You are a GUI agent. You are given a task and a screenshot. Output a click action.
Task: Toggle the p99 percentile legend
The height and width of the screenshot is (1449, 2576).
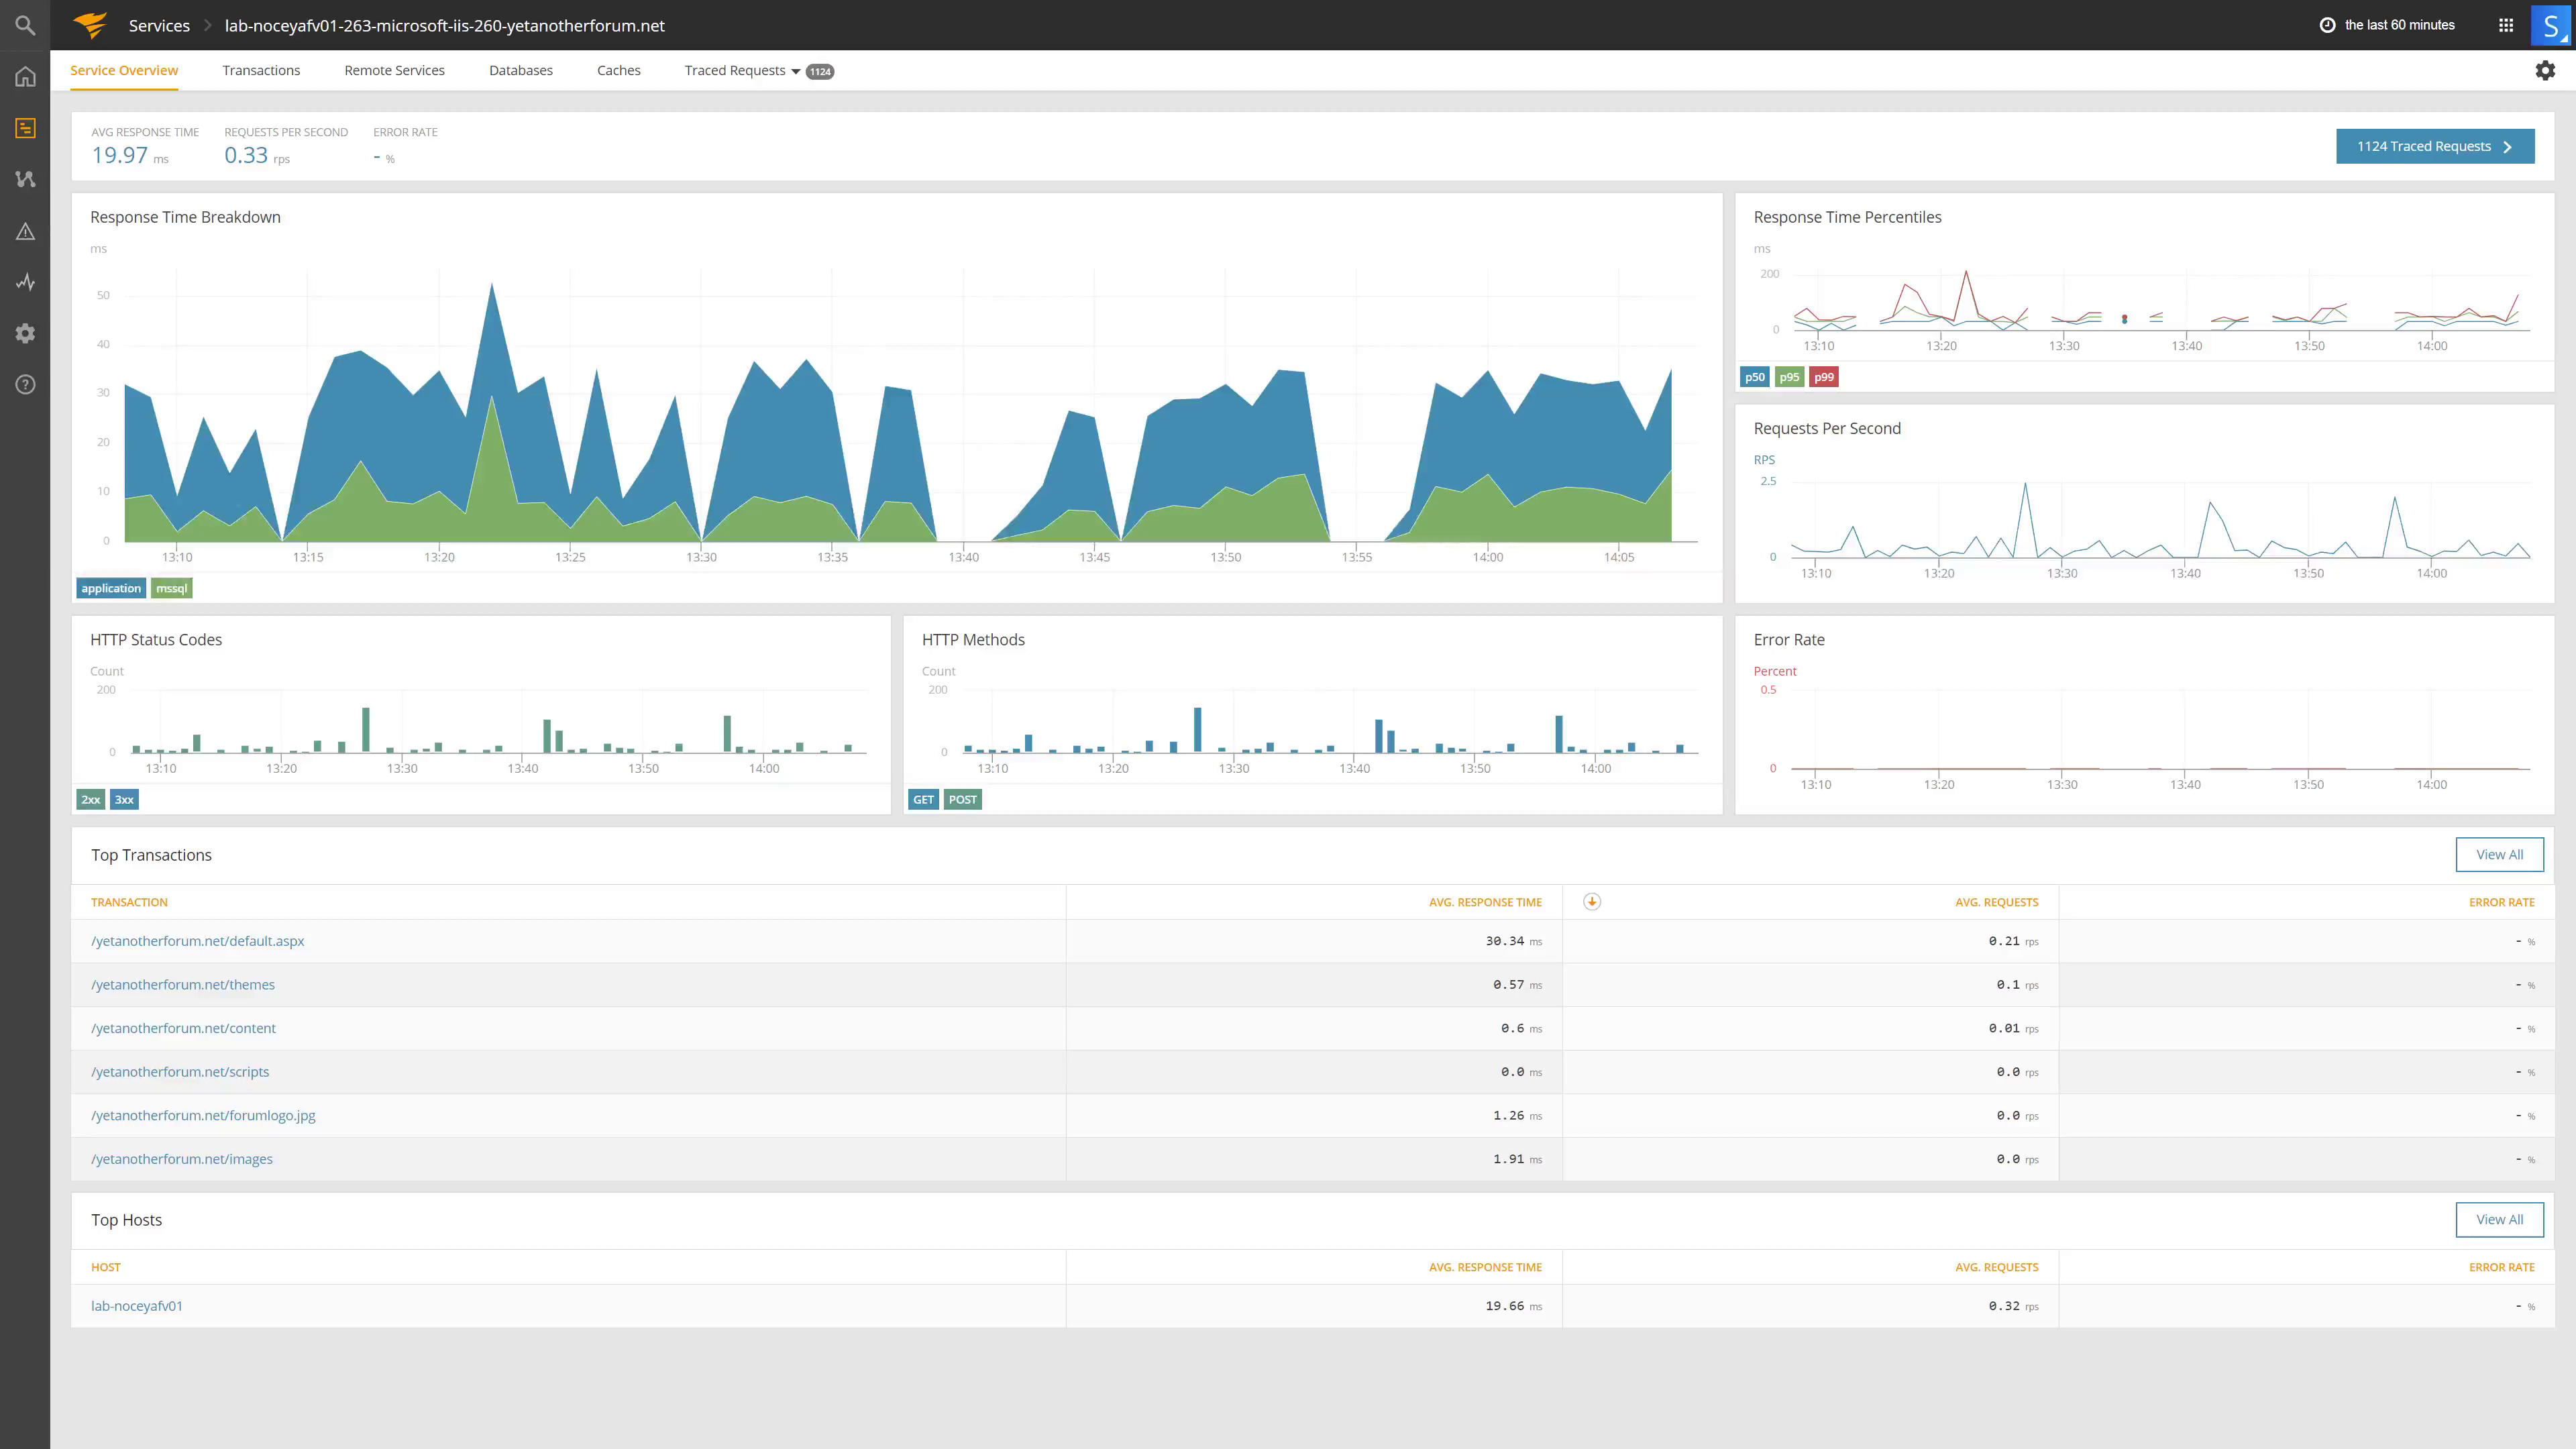1824,377
